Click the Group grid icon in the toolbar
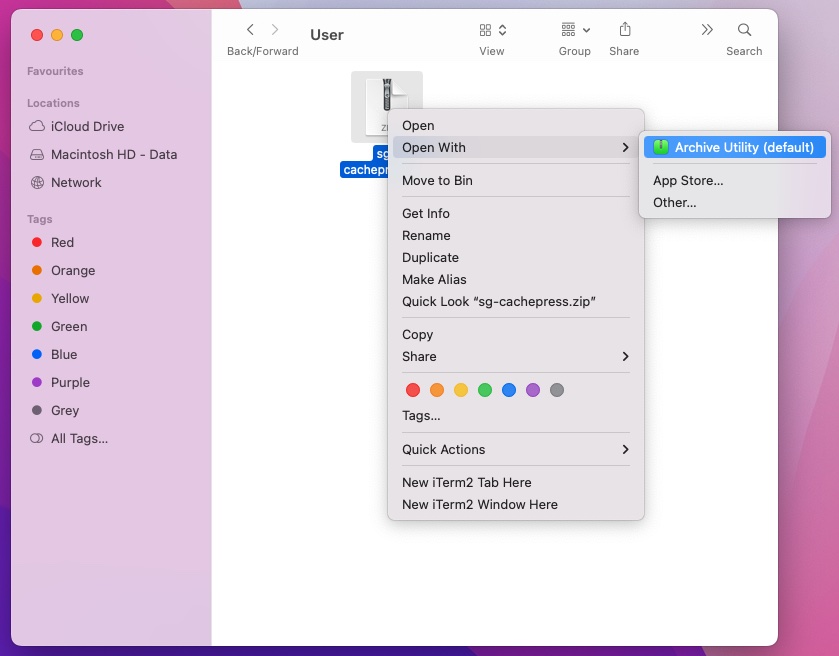Screen dimensions: 839x656 point(568,29)
